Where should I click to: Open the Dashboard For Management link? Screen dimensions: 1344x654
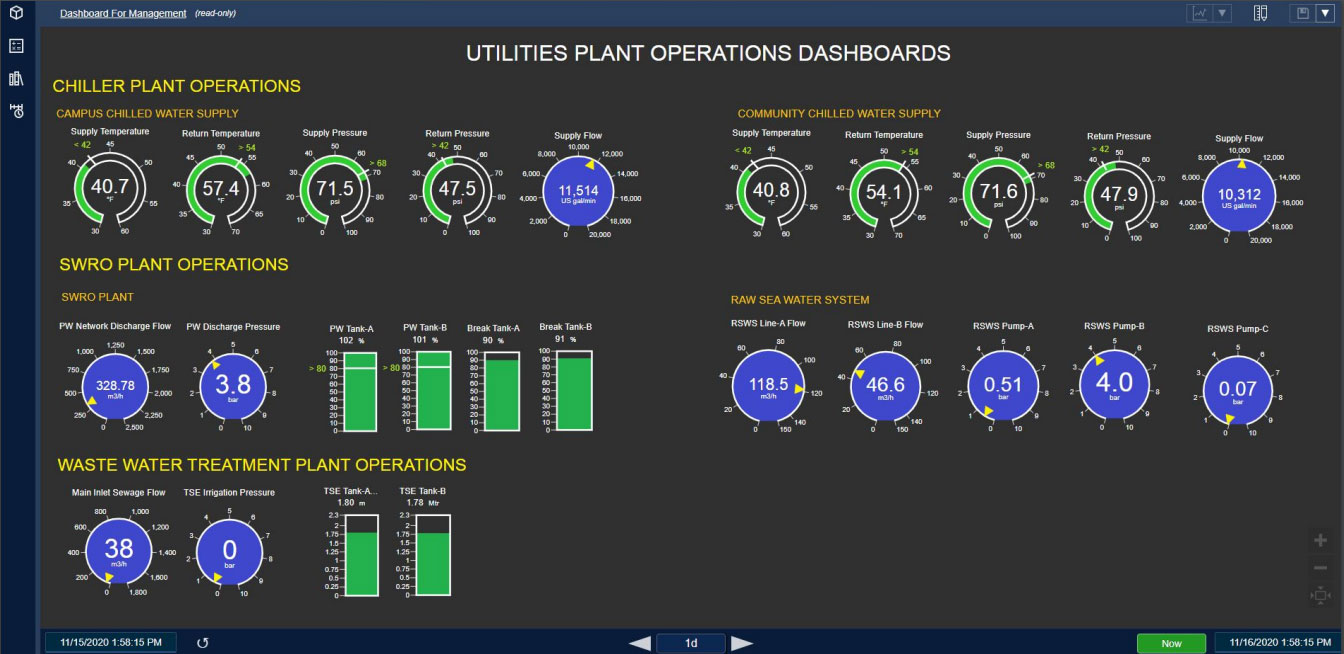coord(123,13)
